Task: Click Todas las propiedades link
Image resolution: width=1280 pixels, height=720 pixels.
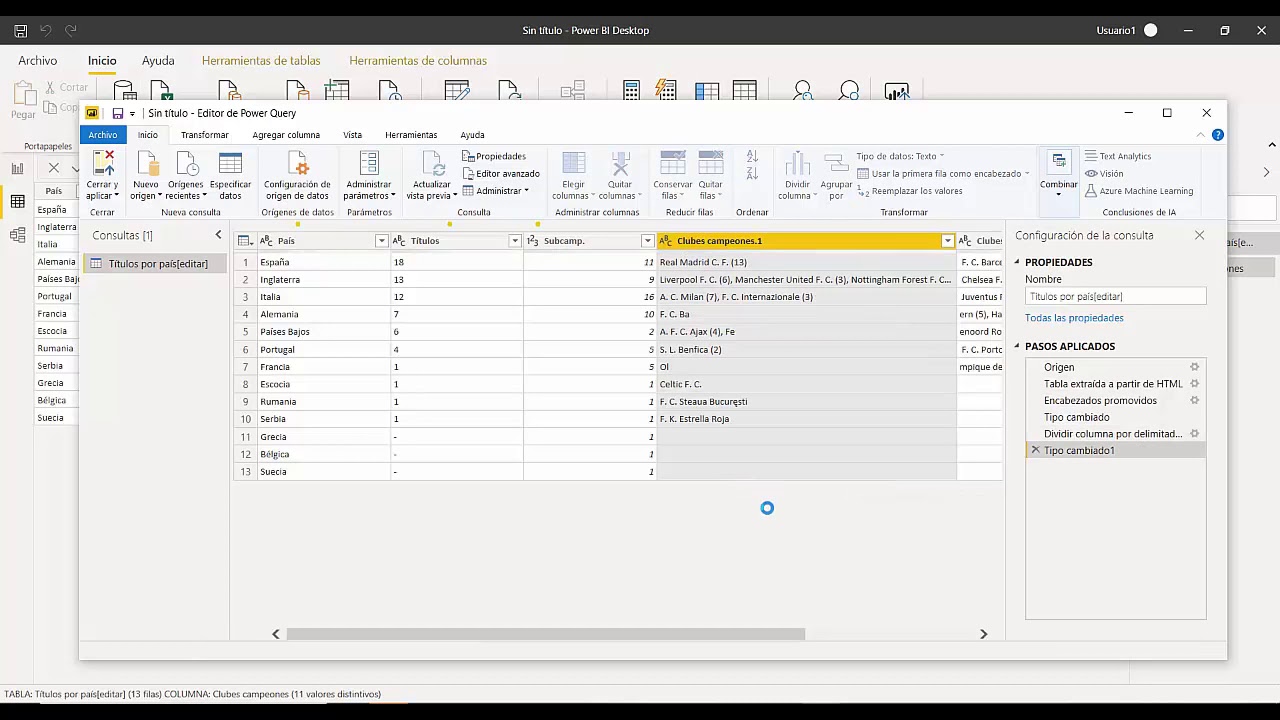Action: coord(1074,318)
